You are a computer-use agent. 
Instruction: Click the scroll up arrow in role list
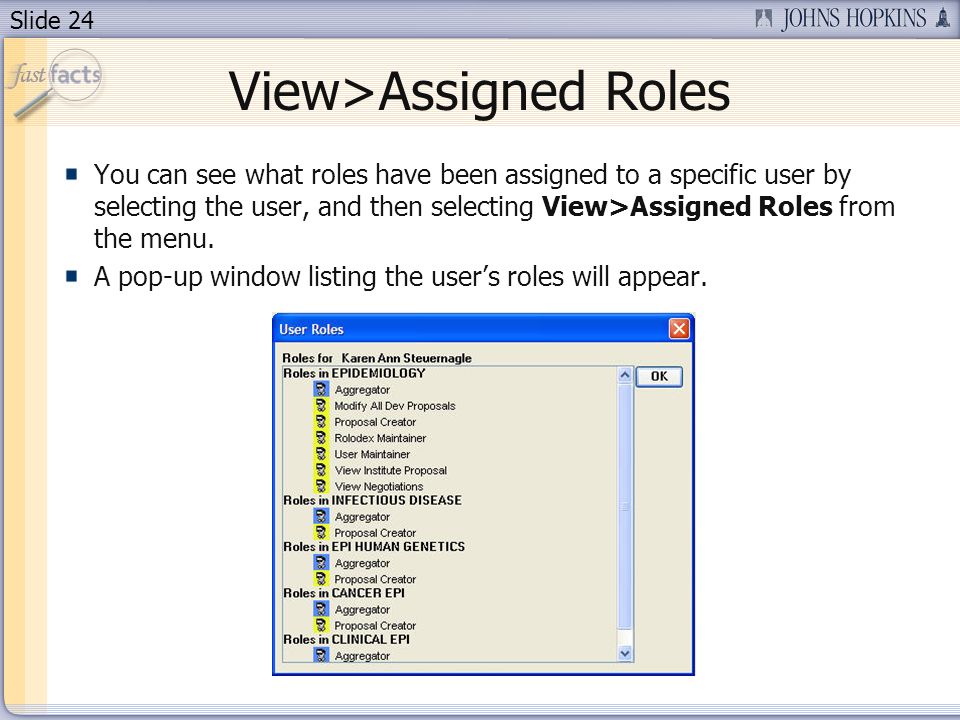coord(624,375)
